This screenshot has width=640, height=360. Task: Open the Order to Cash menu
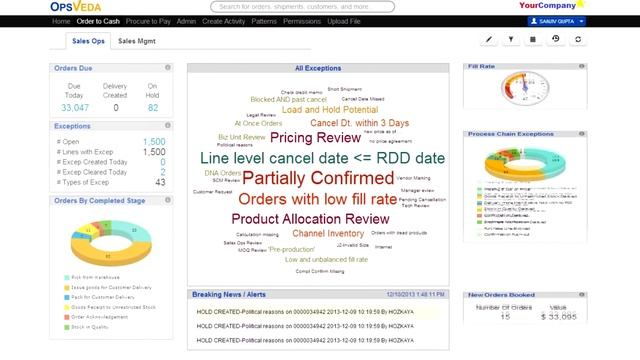[x=98, y=21]
